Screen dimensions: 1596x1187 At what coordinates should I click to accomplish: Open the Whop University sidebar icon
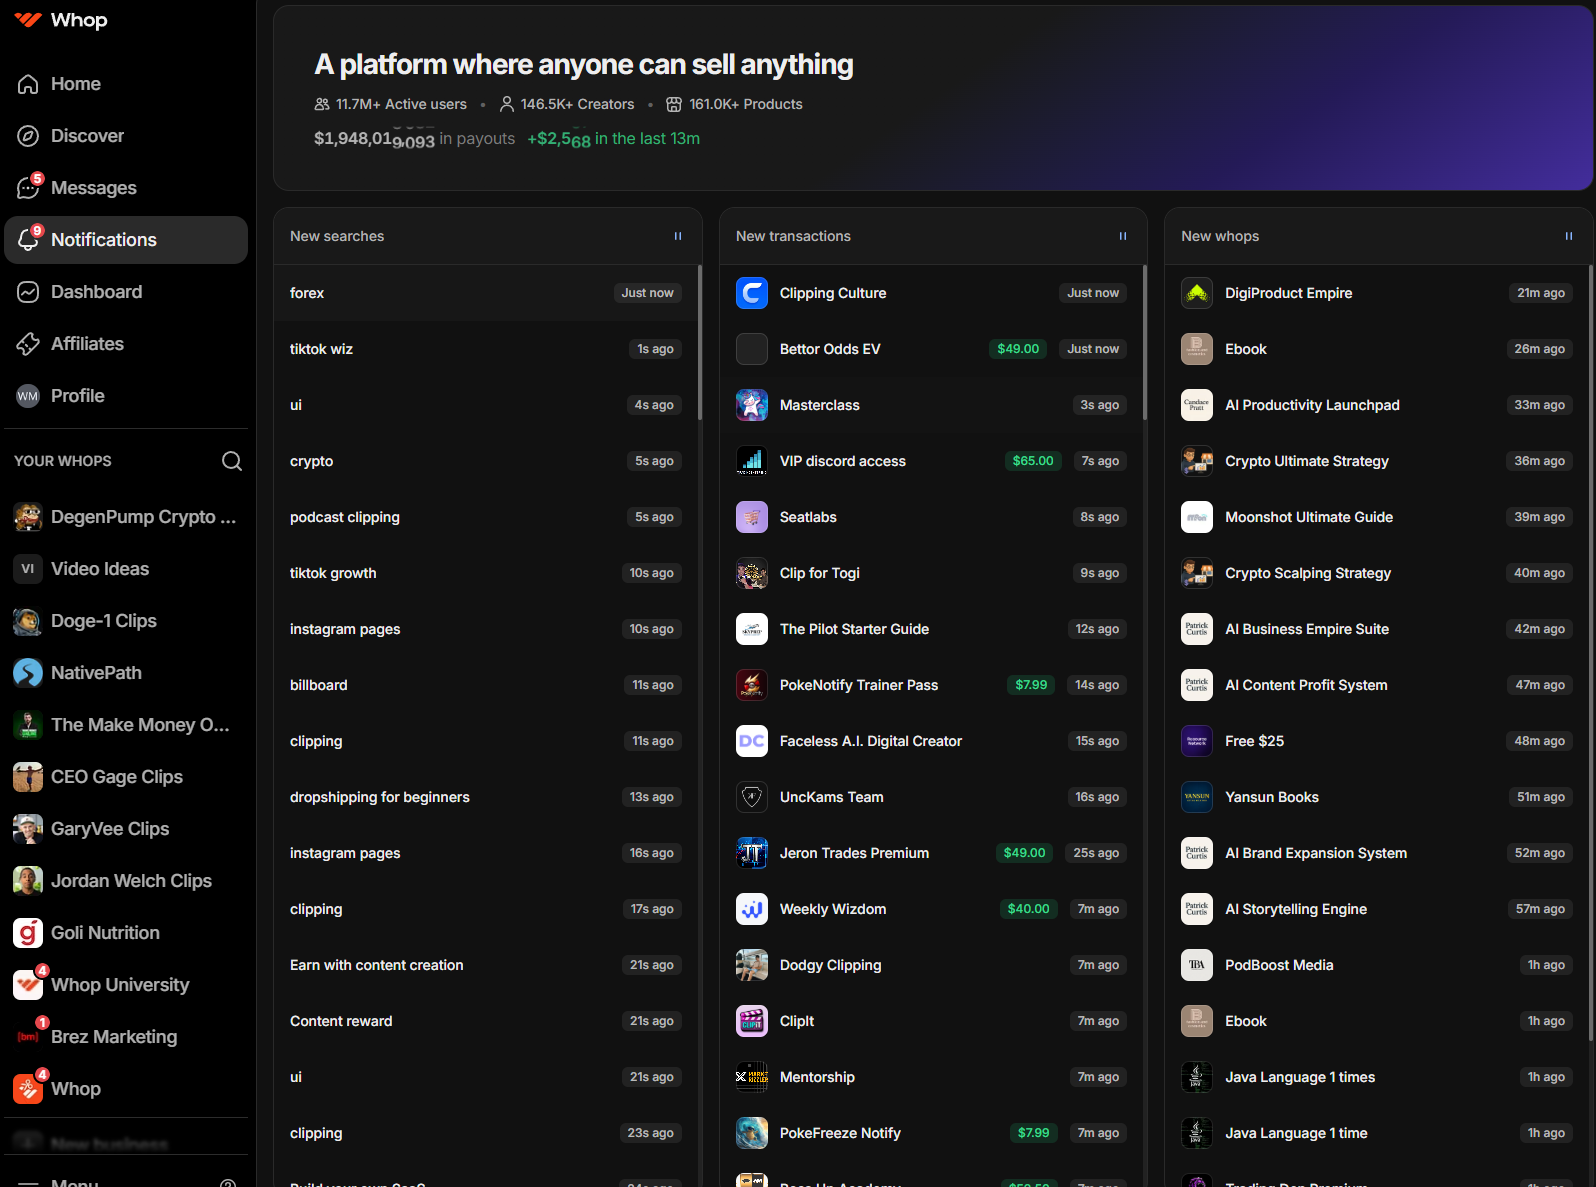28,985
